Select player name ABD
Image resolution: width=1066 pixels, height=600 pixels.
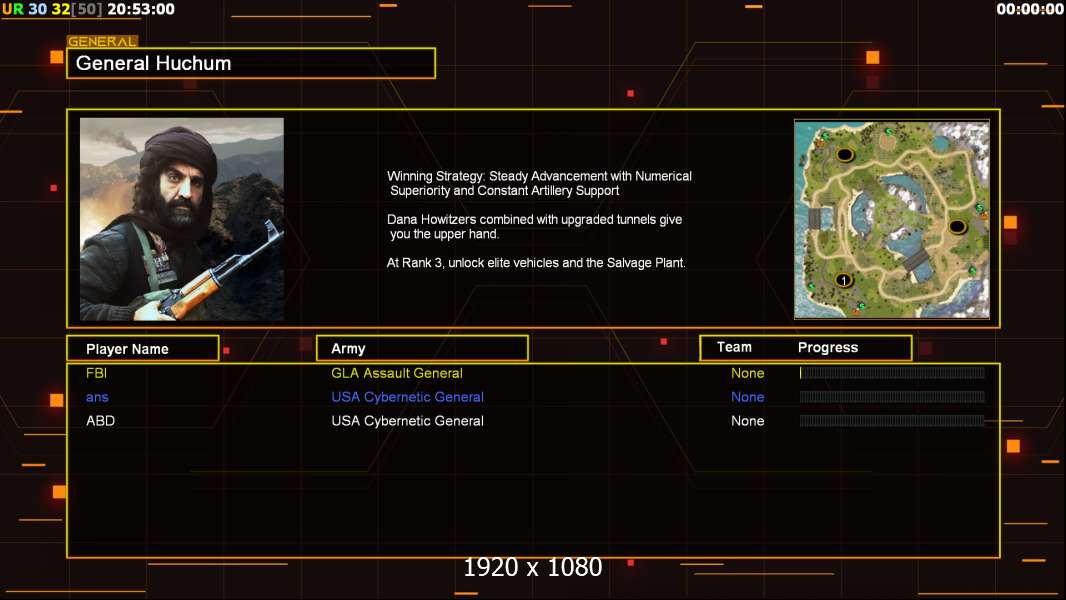100,421
